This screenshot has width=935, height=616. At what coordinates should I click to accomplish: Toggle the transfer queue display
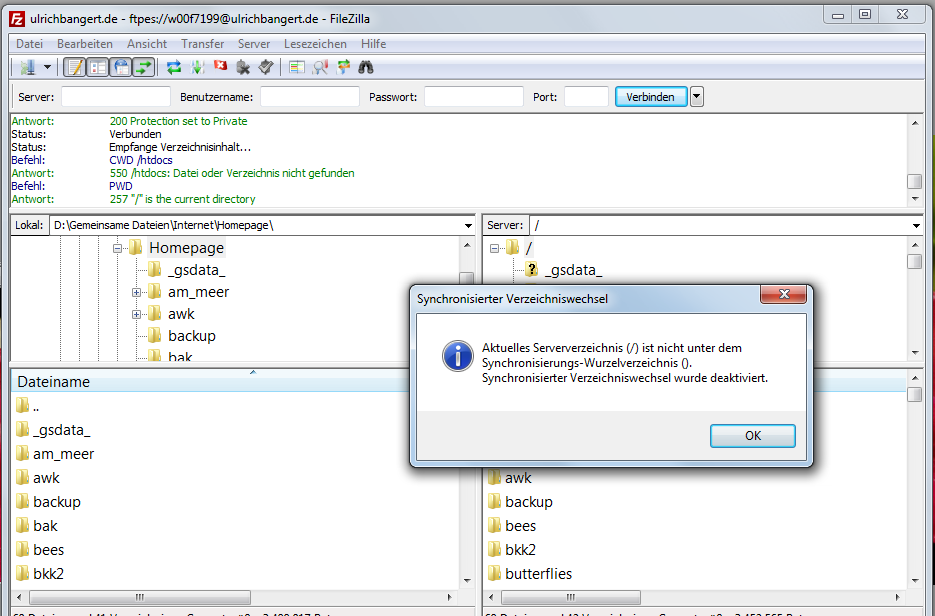[x=144, y=67]
